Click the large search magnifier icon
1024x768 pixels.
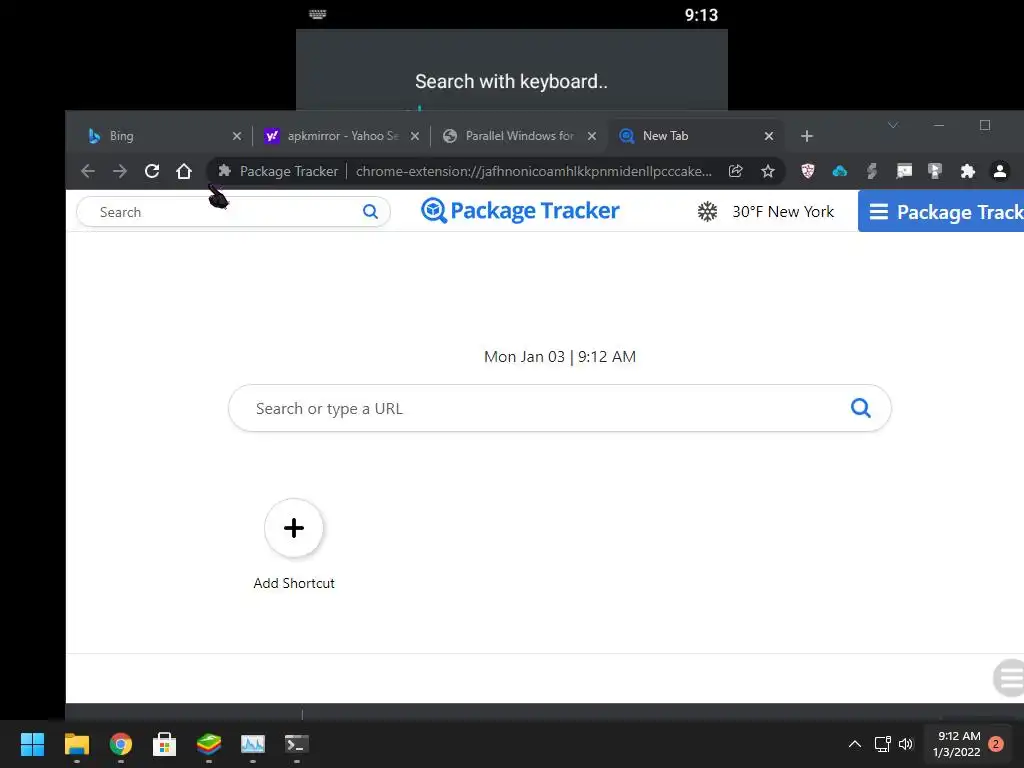(861, 408)
